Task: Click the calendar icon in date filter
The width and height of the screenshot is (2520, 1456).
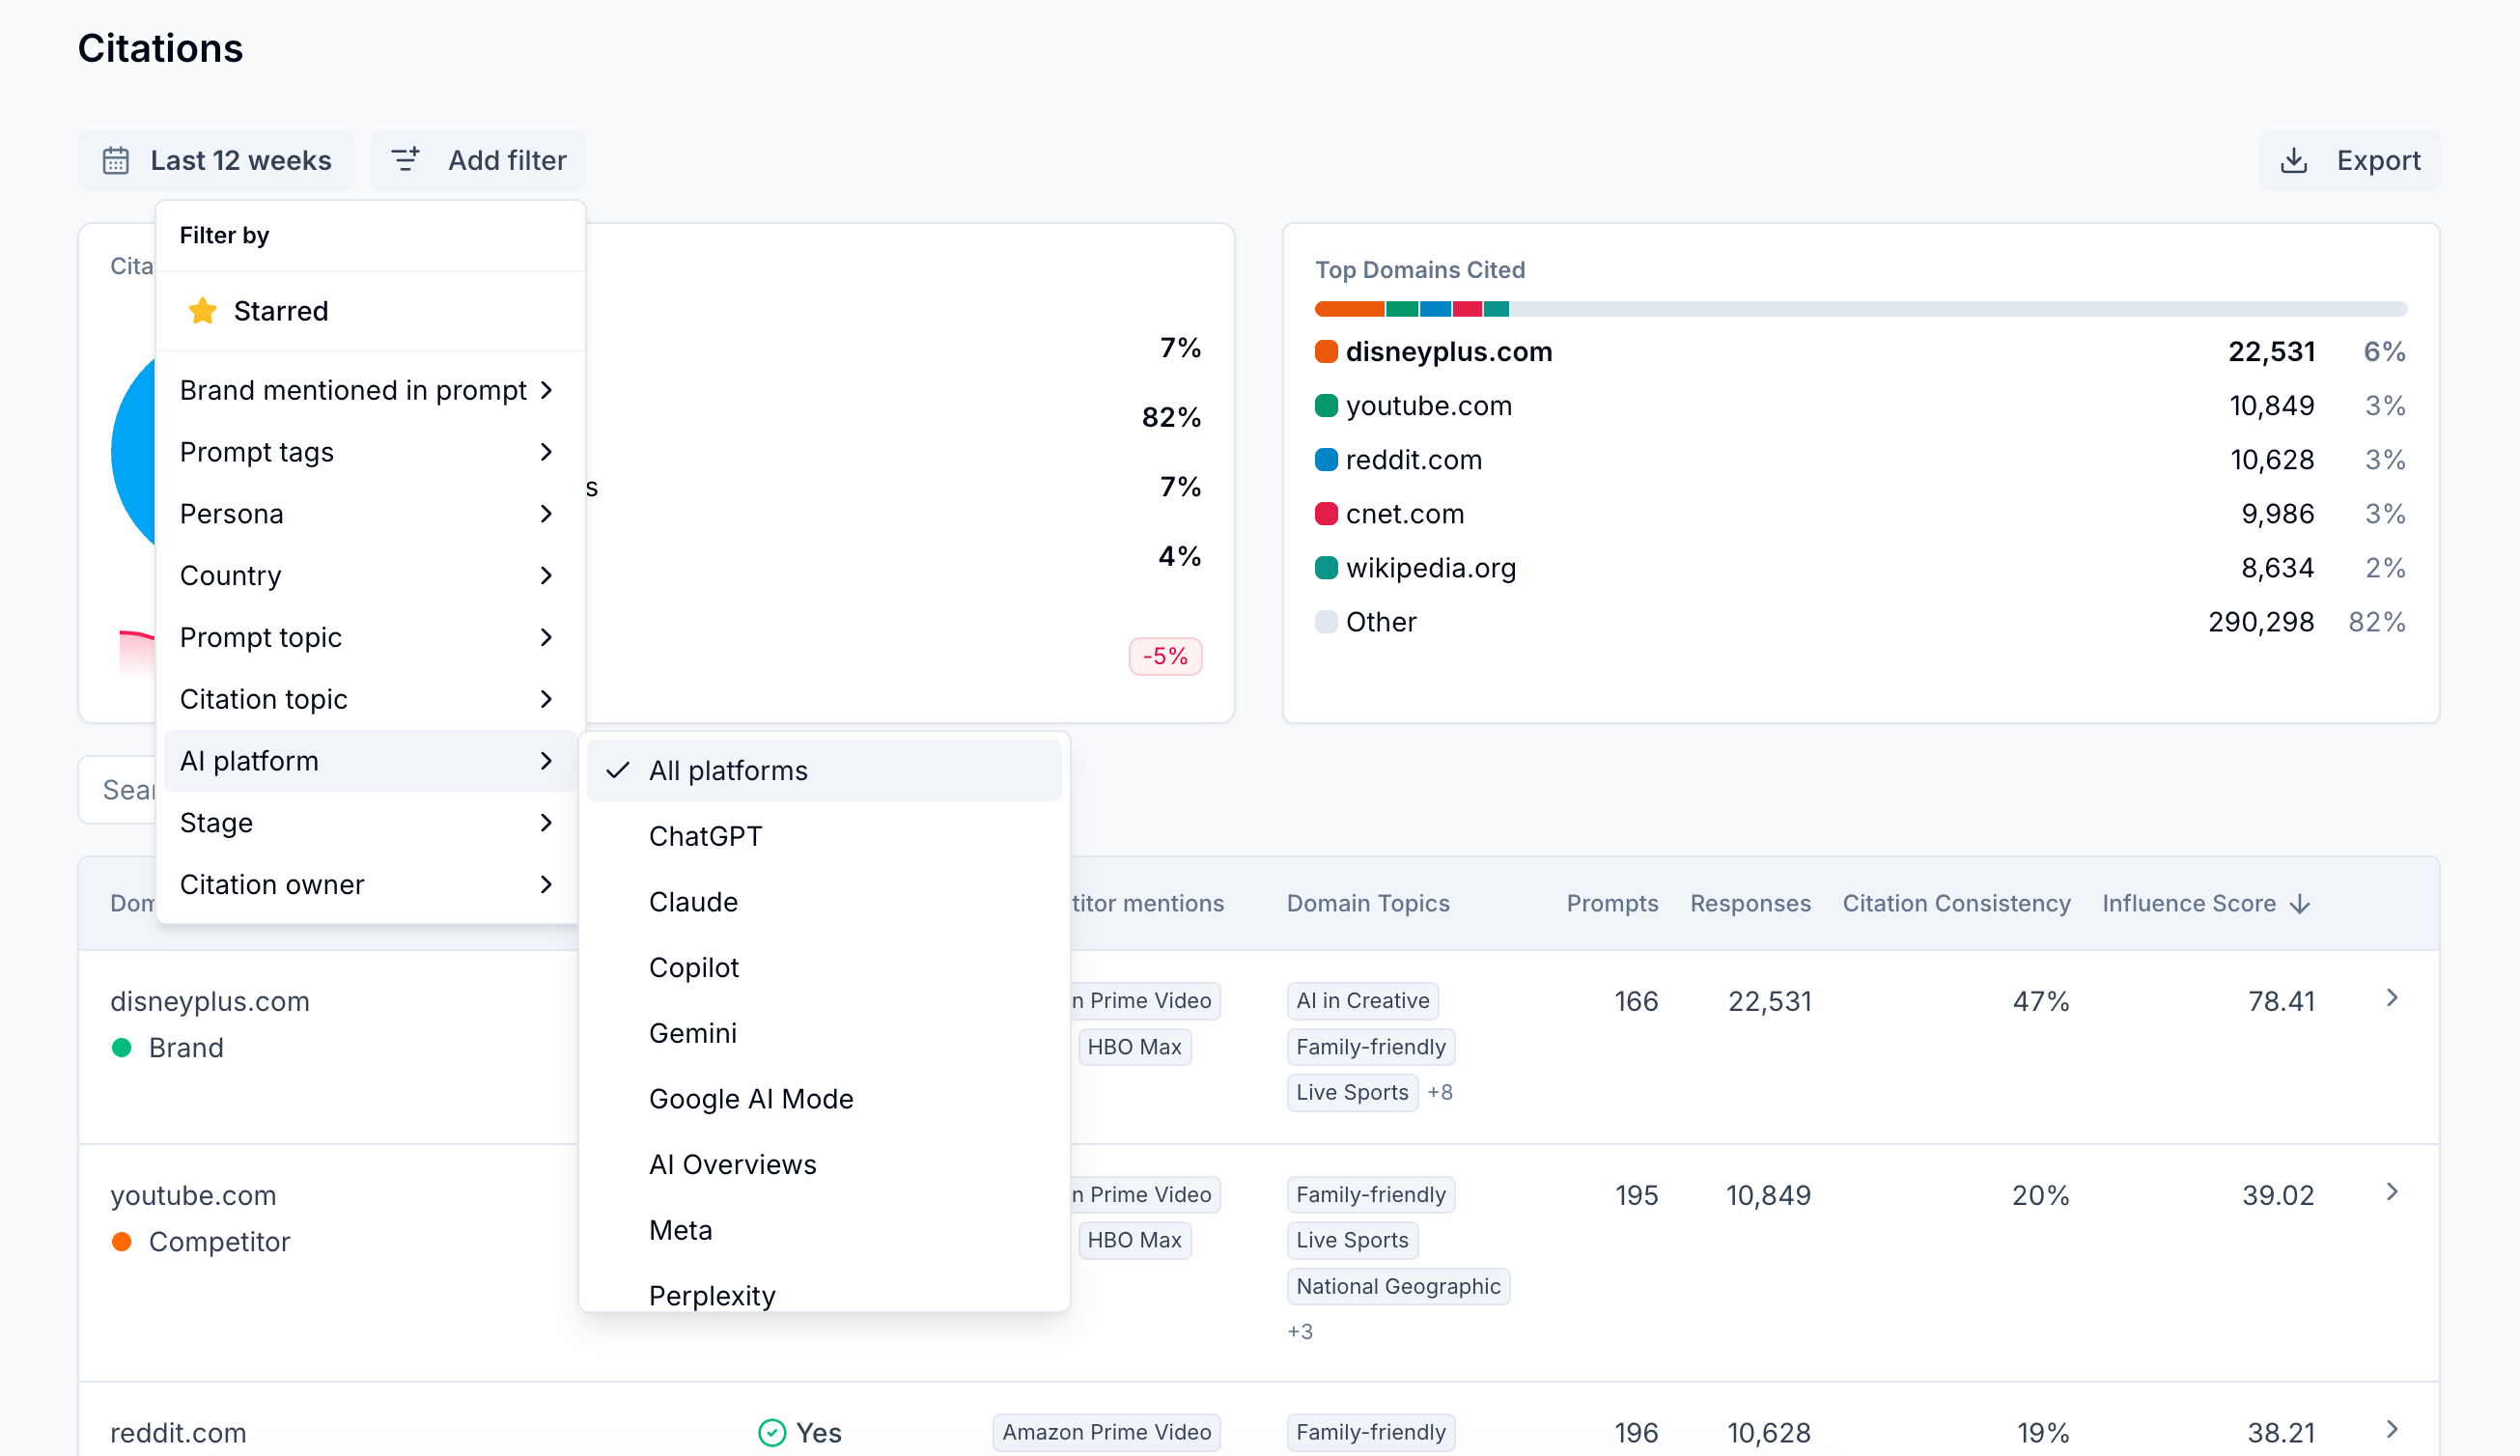Action: (116, 160)
